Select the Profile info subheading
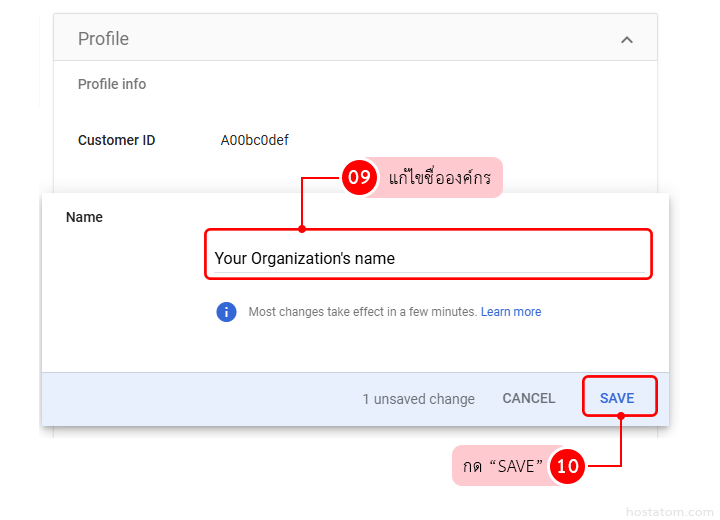This screenshot has height=520, width=720. (x=112, y=84)
